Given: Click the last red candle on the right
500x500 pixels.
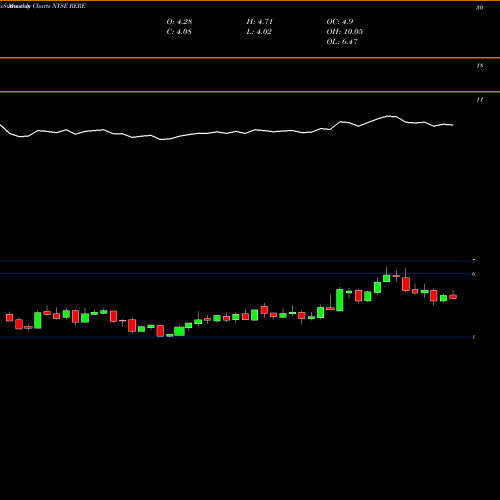Looking at the screenshot, I should (453, 297).
